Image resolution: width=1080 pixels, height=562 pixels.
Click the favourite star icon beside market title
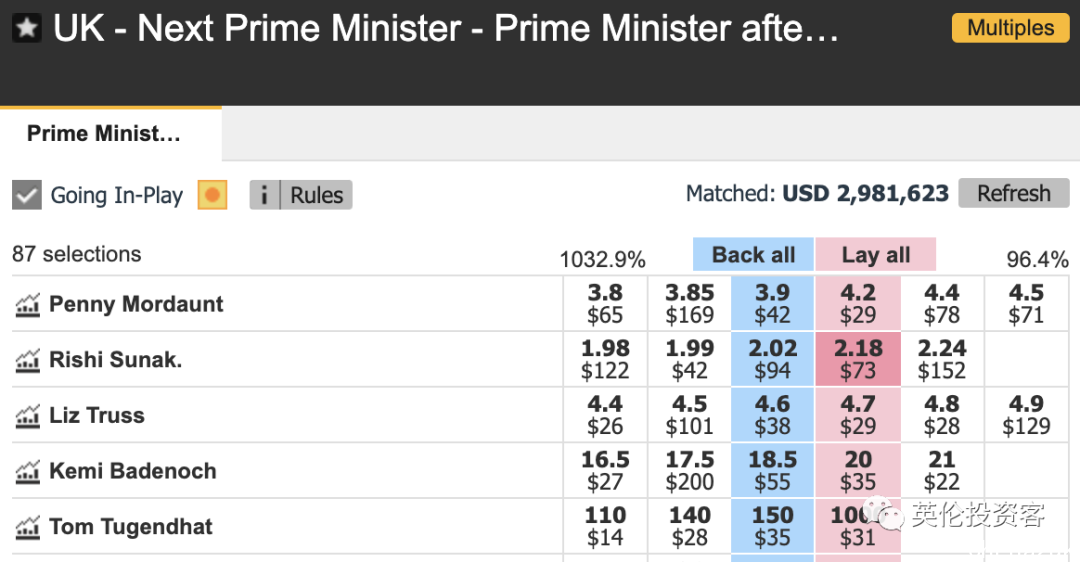pos(27,28)
